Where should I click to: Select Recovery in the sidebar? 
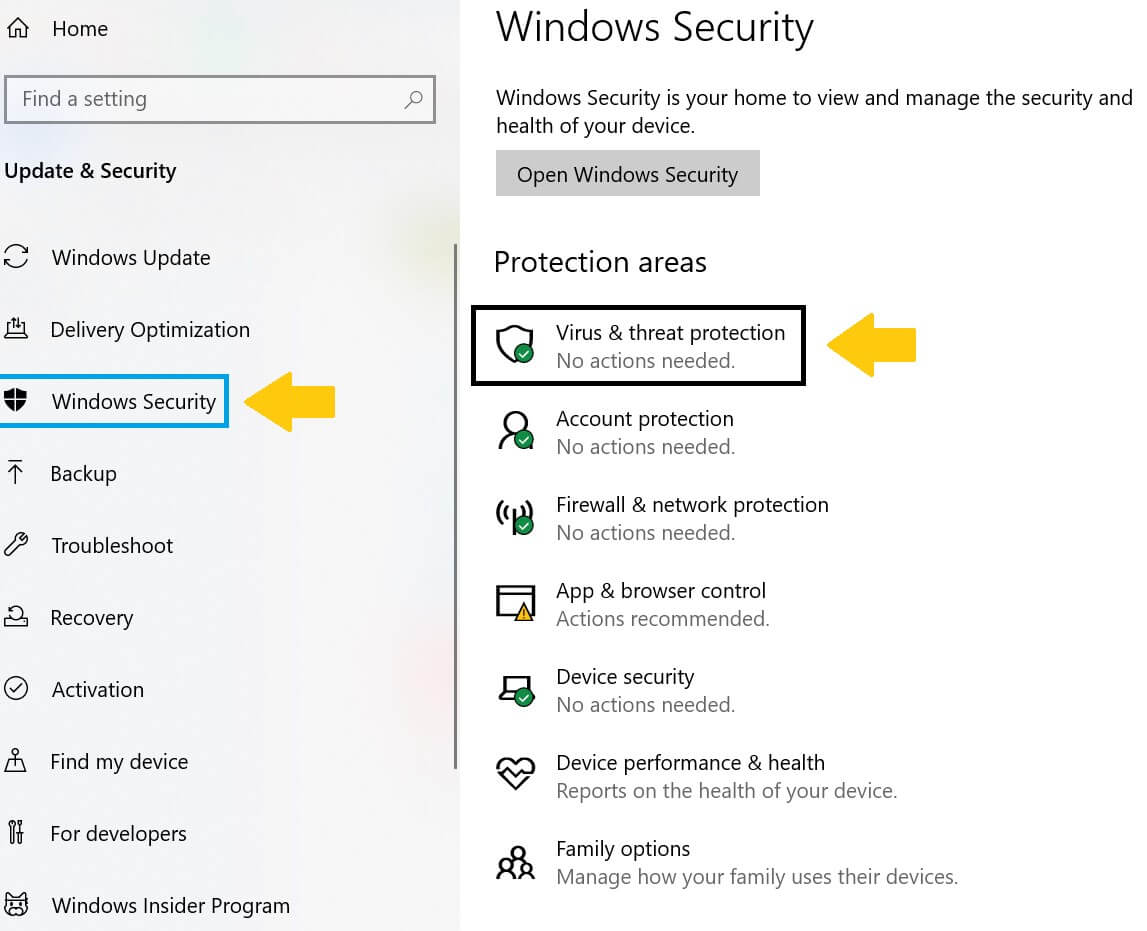coord(91,617)
